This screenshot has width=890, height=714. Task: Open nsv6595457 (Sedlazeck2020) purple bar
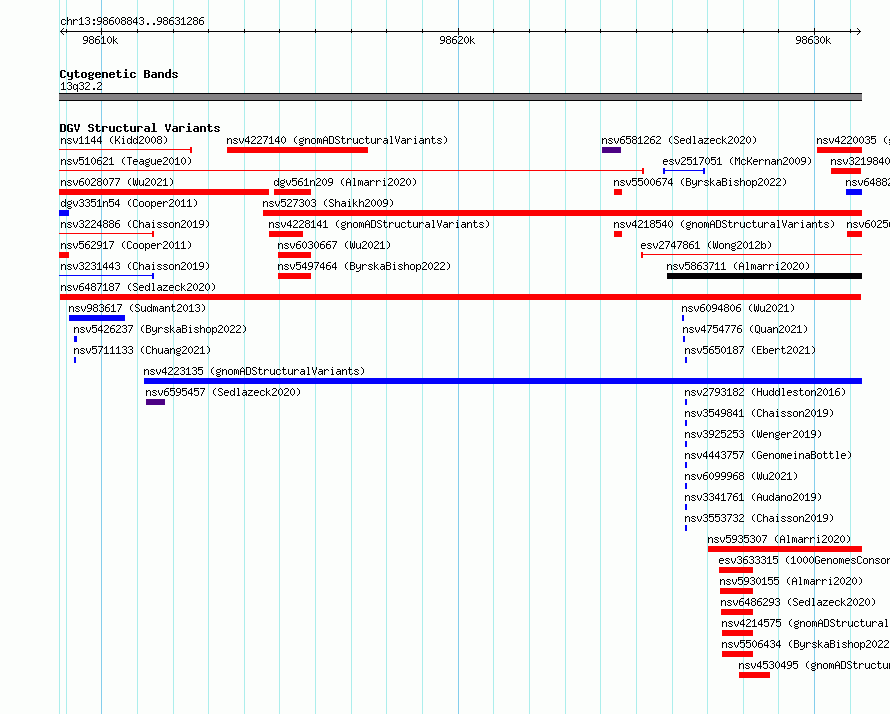point(156,402)
